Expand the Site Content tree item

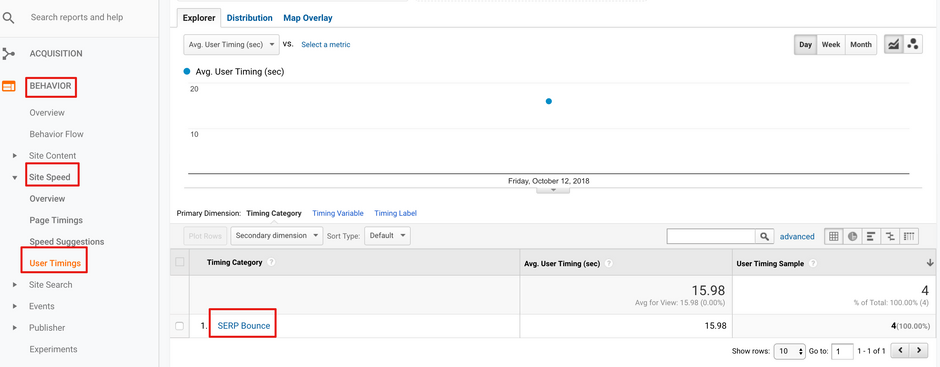pyautogui.click(x=15, y=156)
